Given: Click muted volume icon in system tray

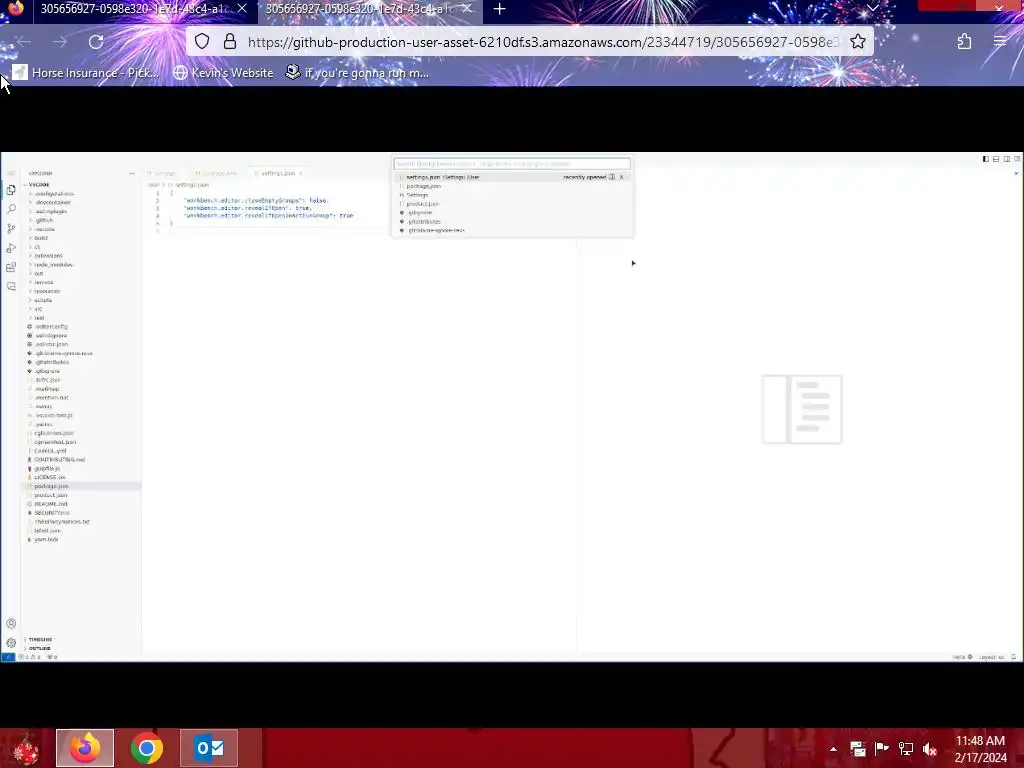Looking at the screenshot, I should [x=930, y=749].
